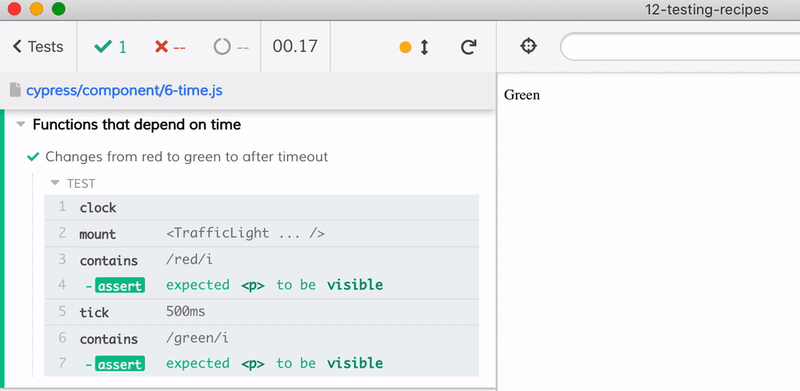
Task: Open the cypress/component/6-time.js spec file link
Action: click(x=124, y=91)
